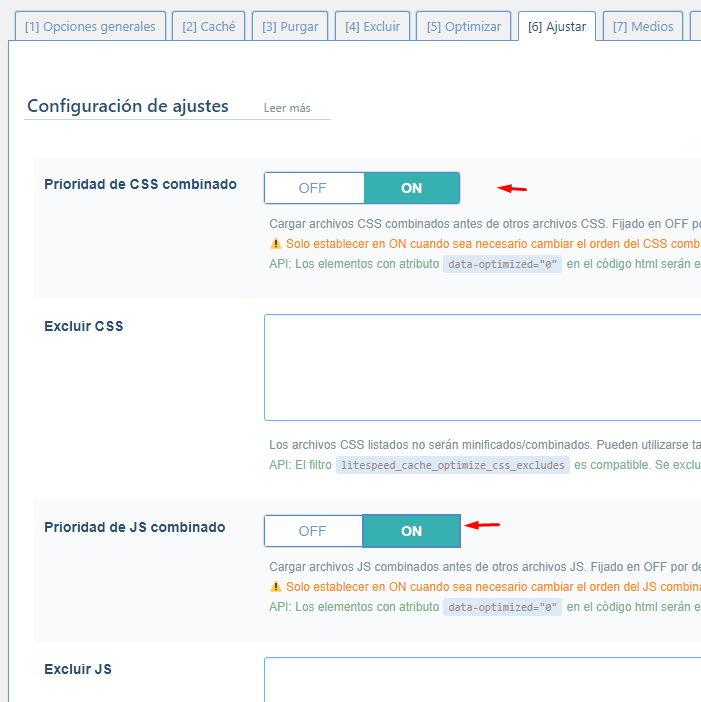The image size is (701, 702).
Task: Focus the Excluir JS text area
Action: point(482,679)
